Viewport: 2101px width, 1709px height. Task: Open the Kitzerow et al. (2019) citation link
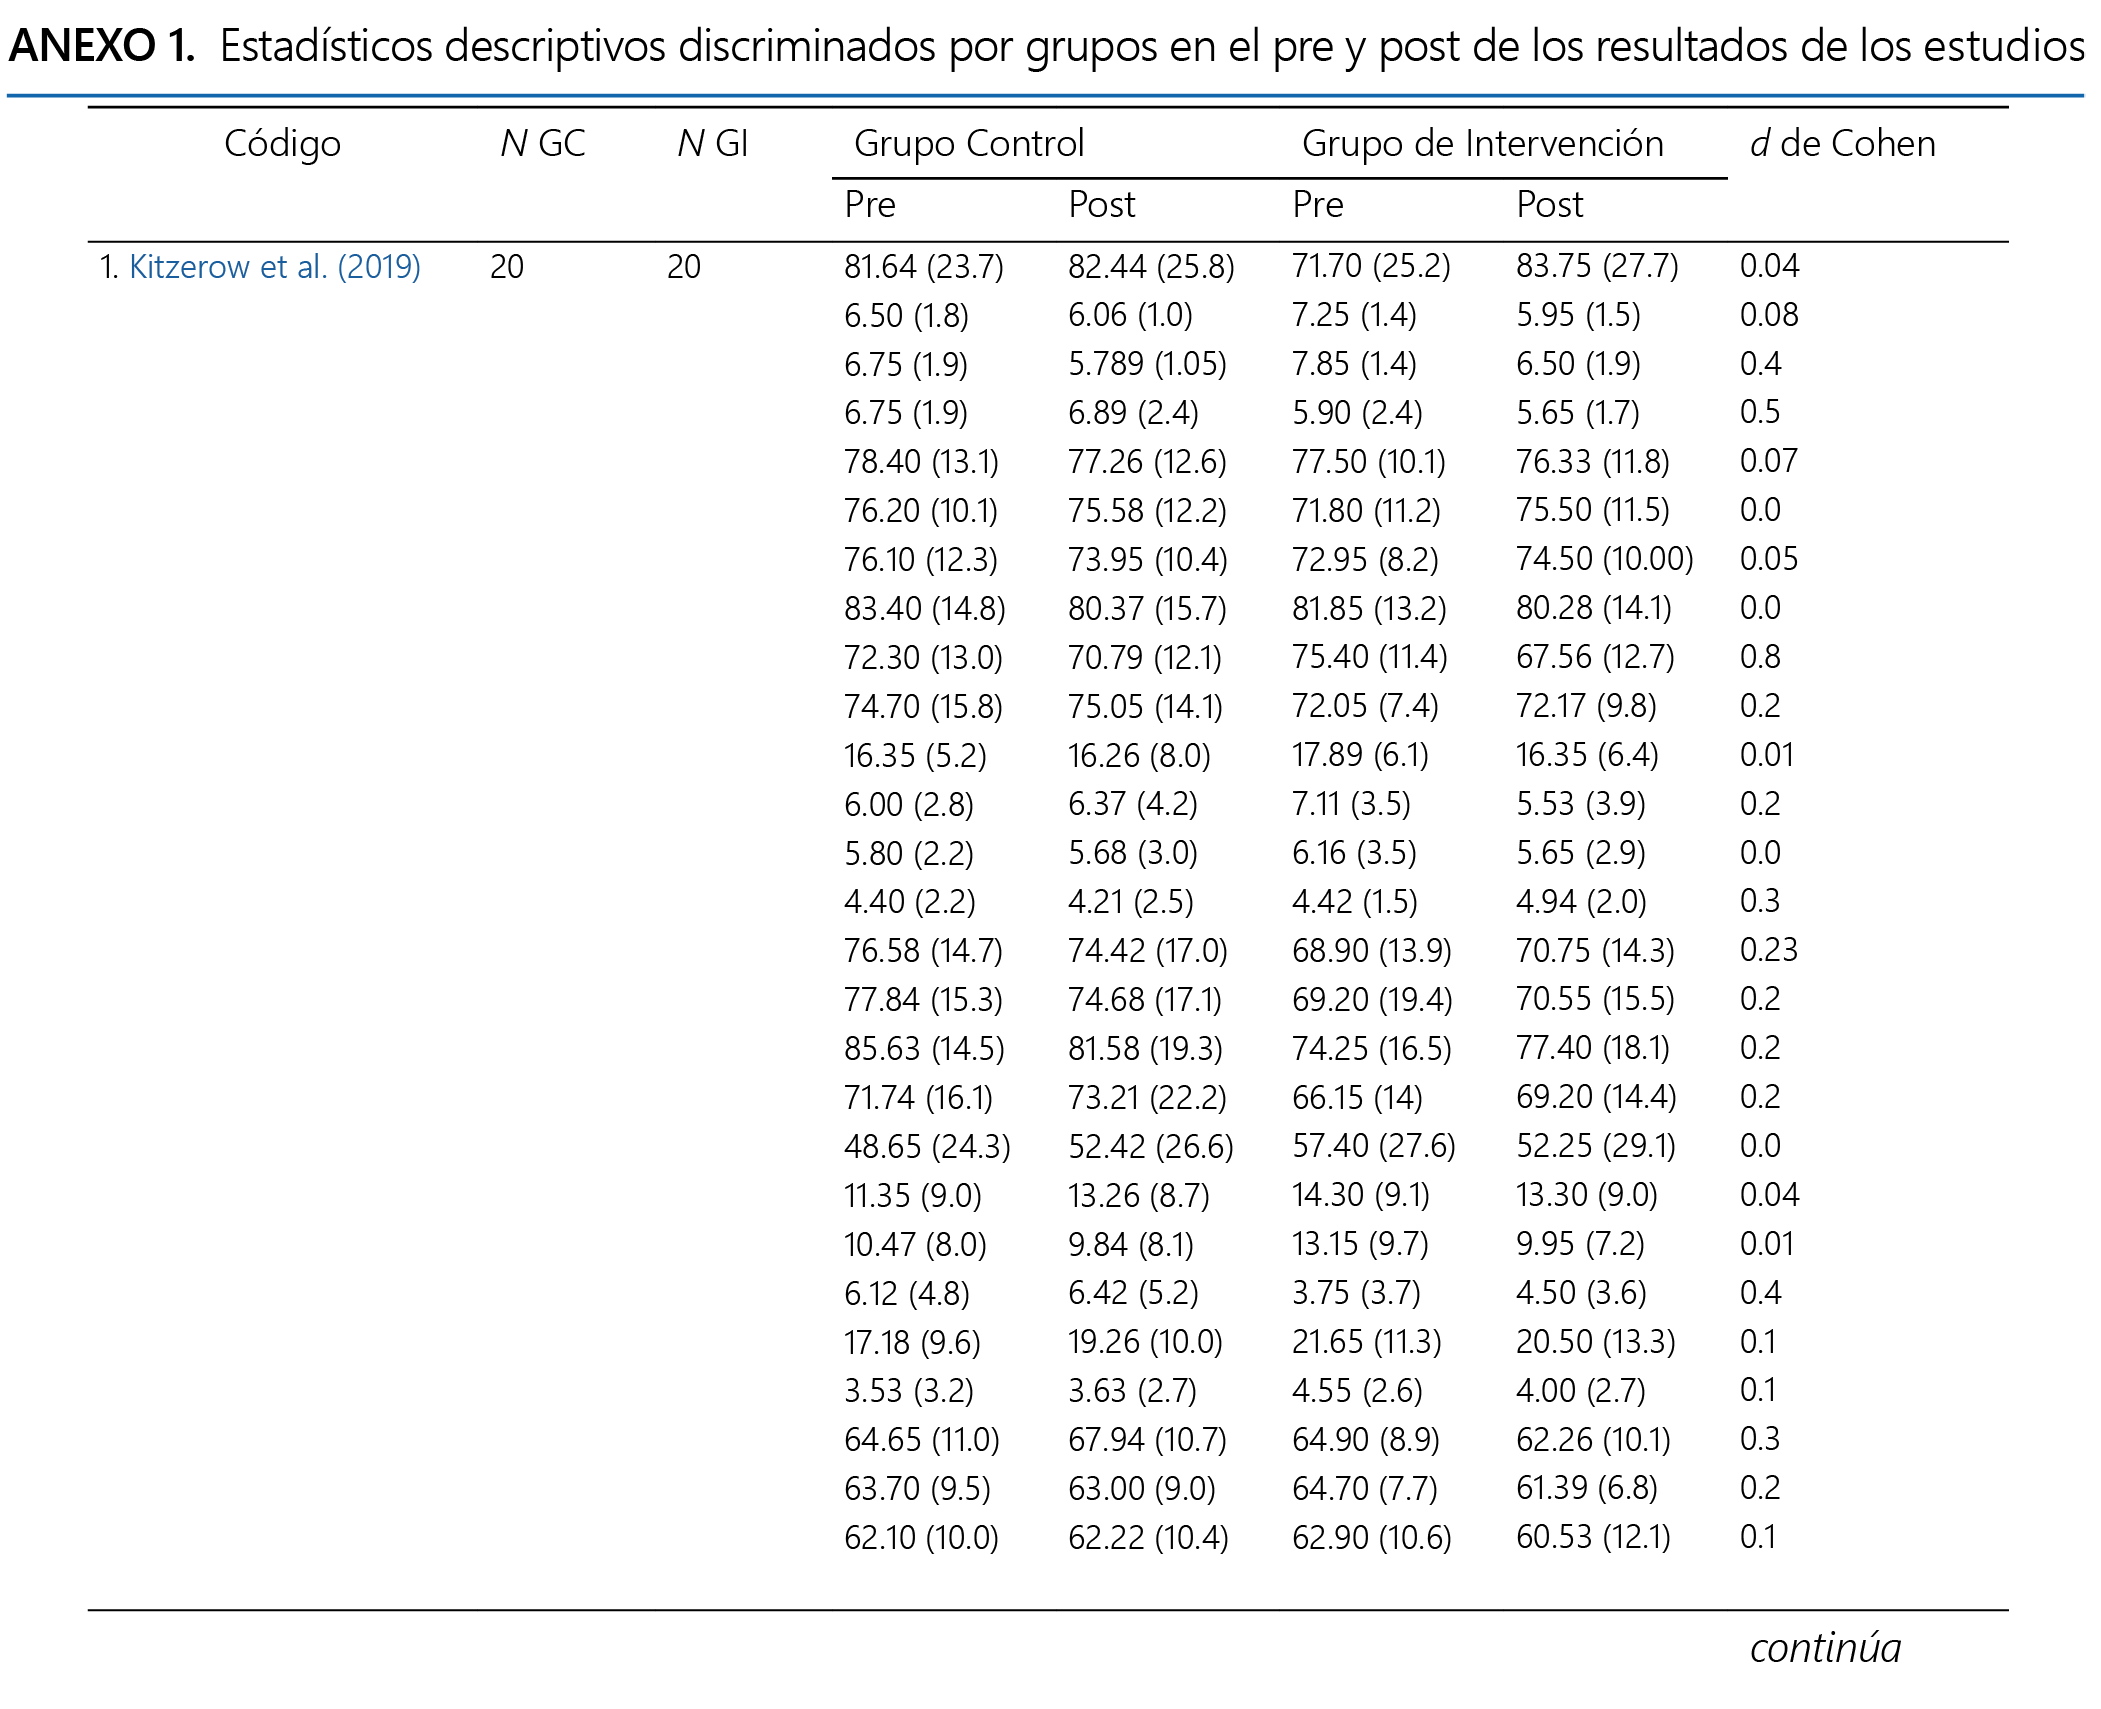click(275, 267)
